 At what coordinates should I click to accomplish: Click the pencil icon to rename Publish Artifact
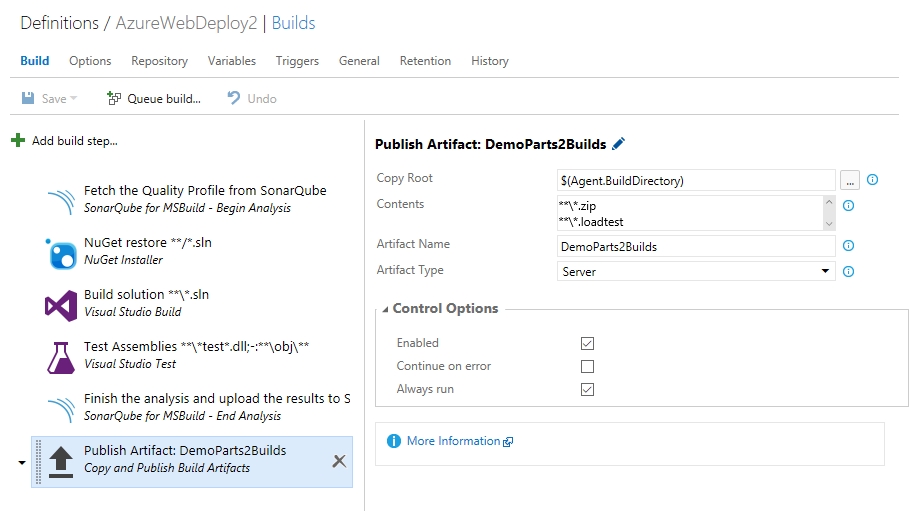pos(619,144)
